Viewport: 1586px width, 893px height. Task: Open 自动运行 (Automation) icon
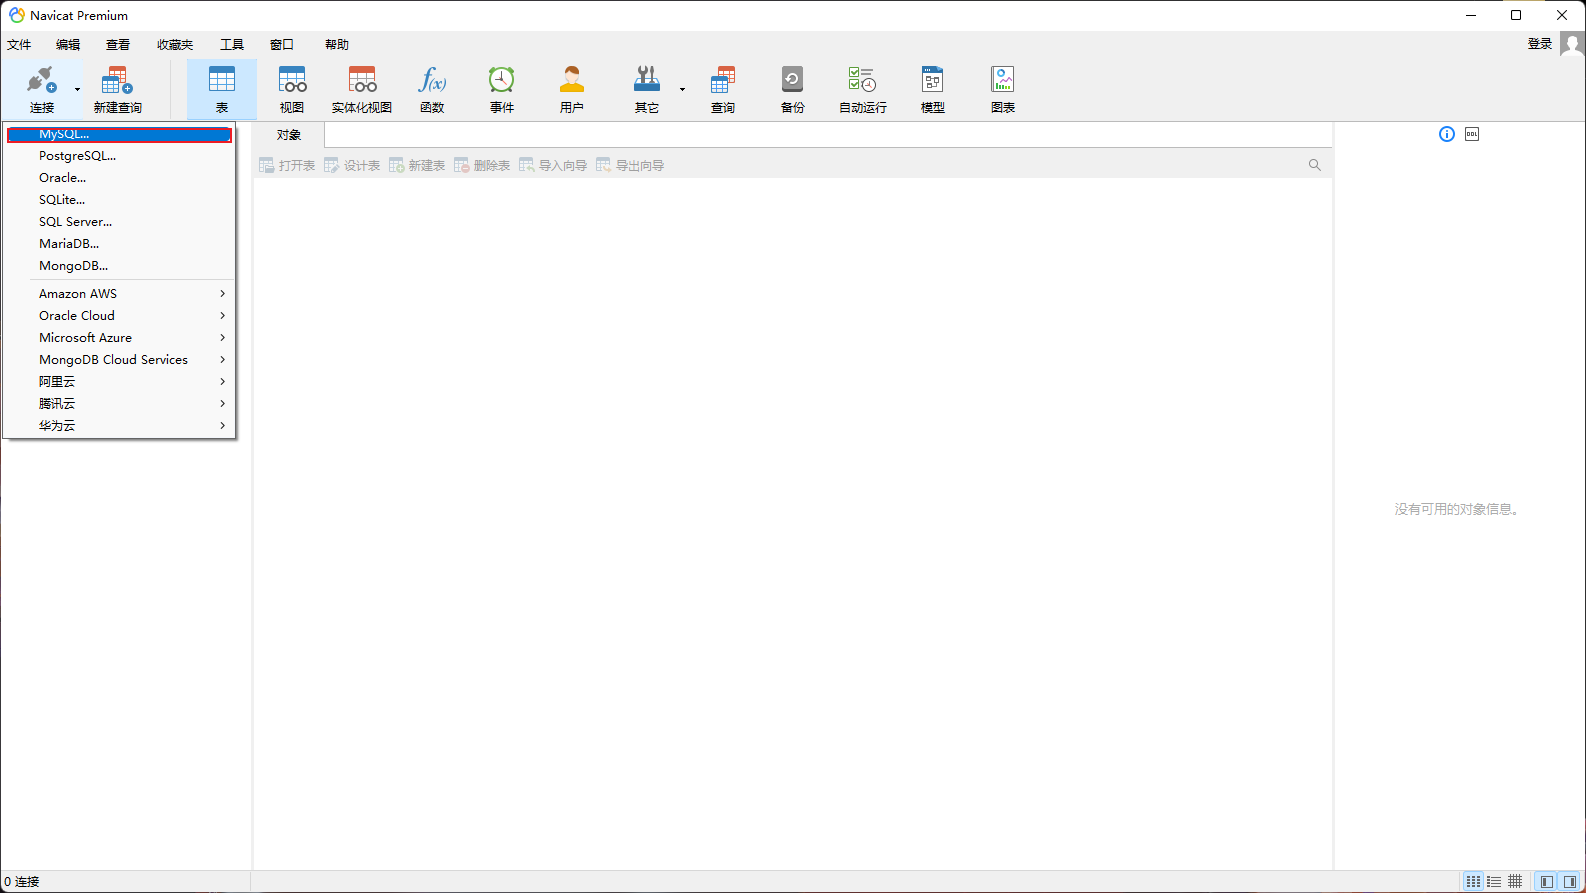point(863,89)
